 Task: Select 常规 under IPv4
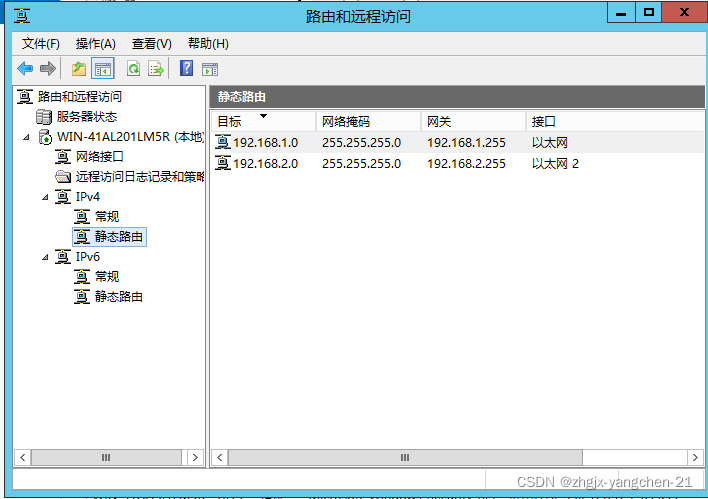point(107,217)
